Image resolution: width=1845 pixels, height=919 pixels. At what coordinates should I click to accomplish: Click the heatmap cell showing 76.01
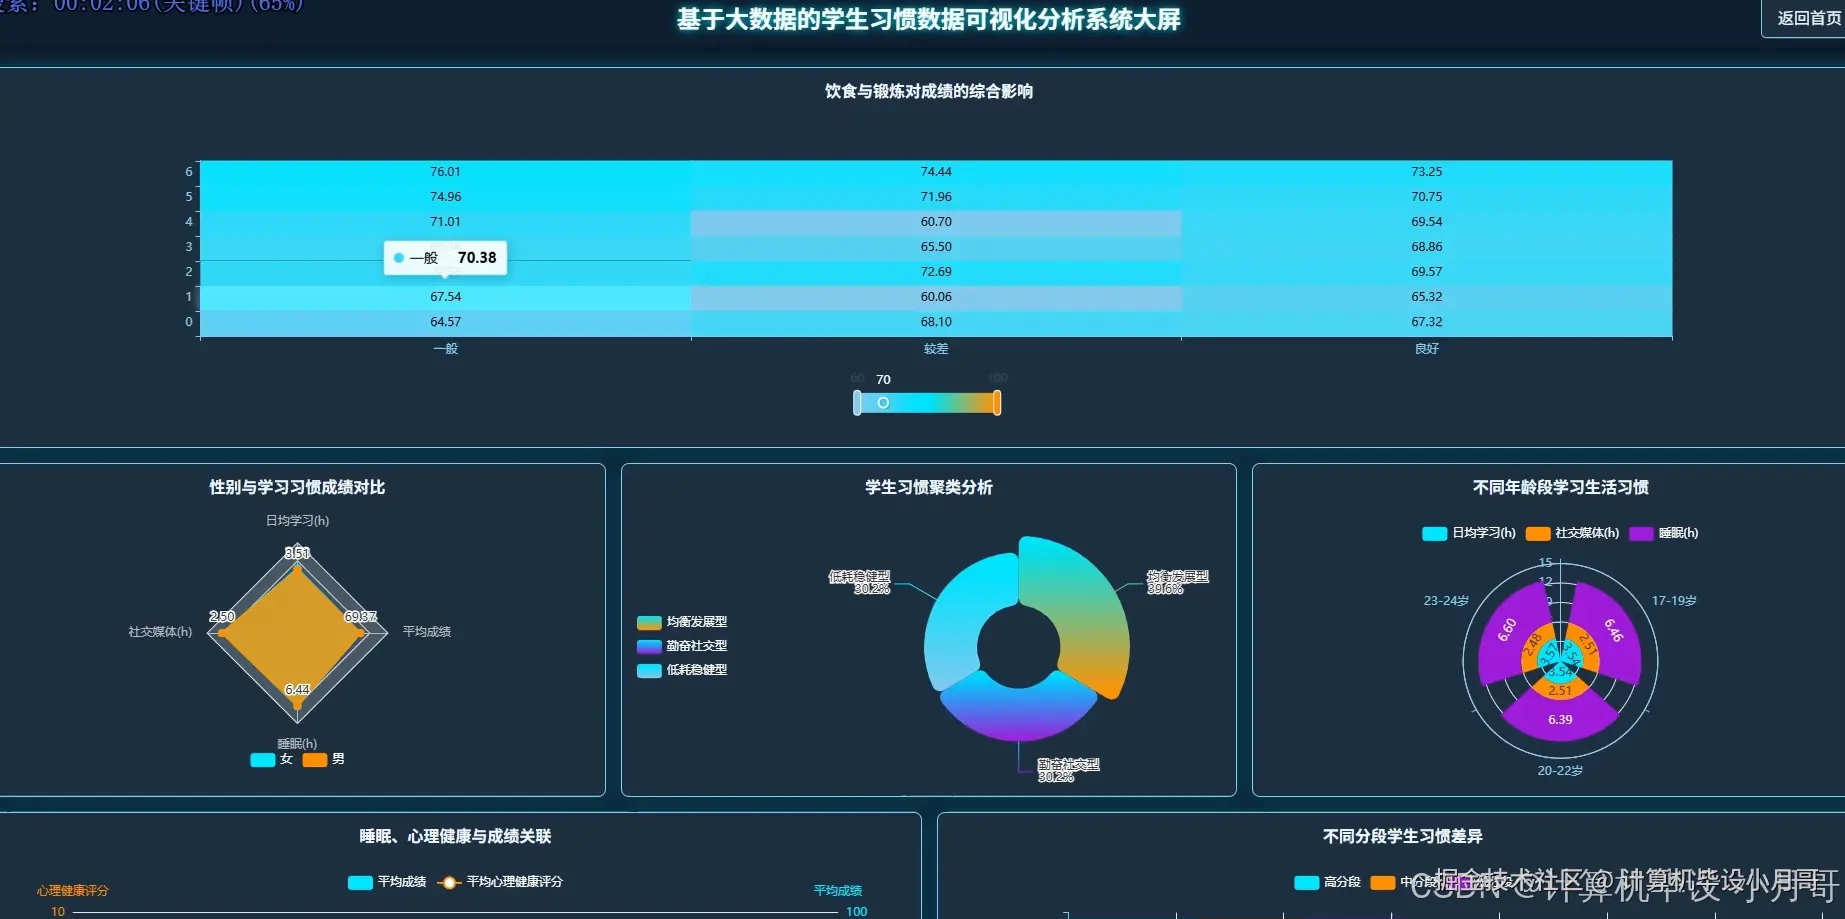click(447, 171)
